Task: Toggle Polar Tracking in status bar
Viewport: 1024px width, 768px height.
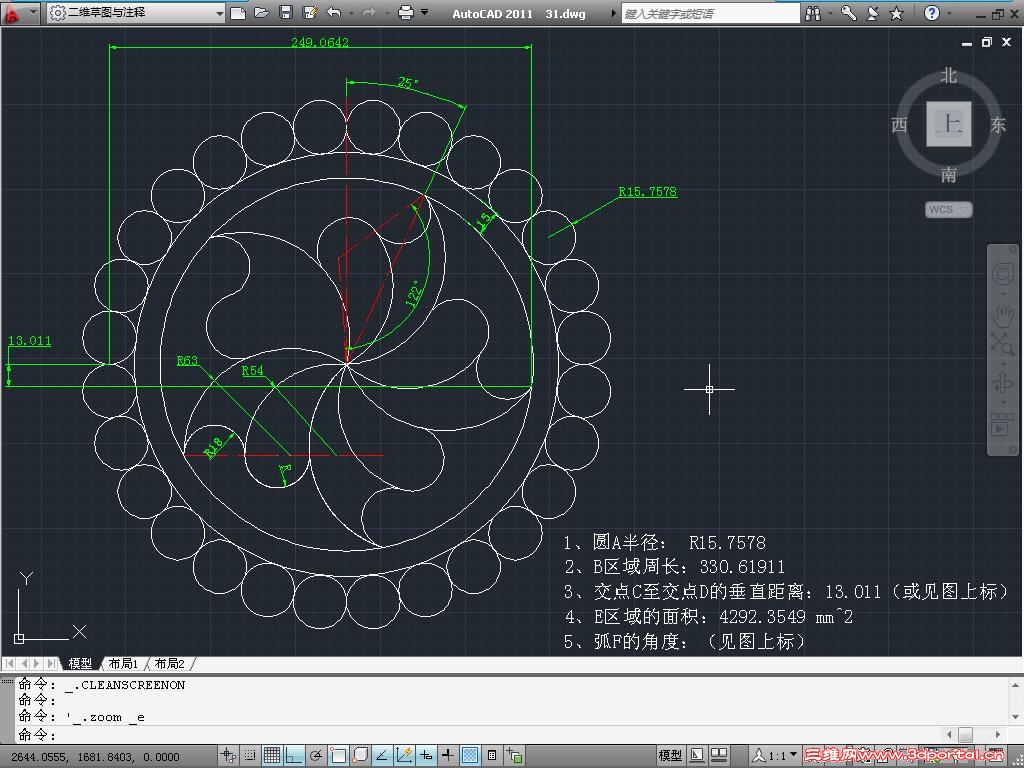Action: 316,756
